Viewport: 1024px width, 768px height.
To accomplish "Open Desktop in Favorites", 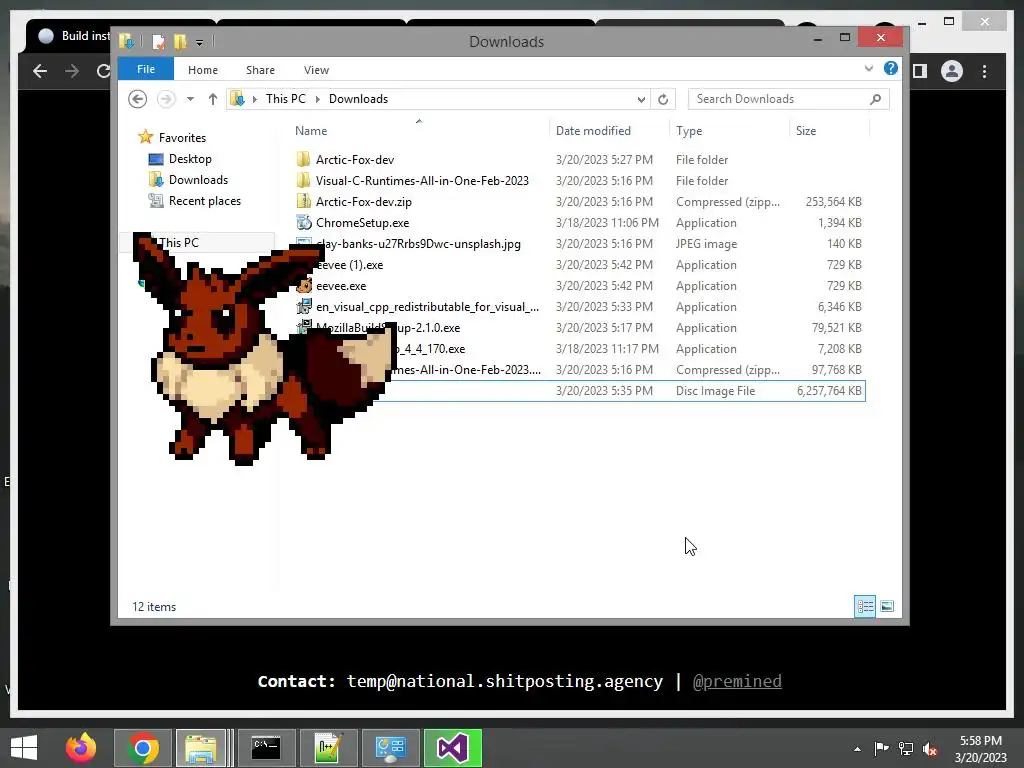I will coord(189,159).
